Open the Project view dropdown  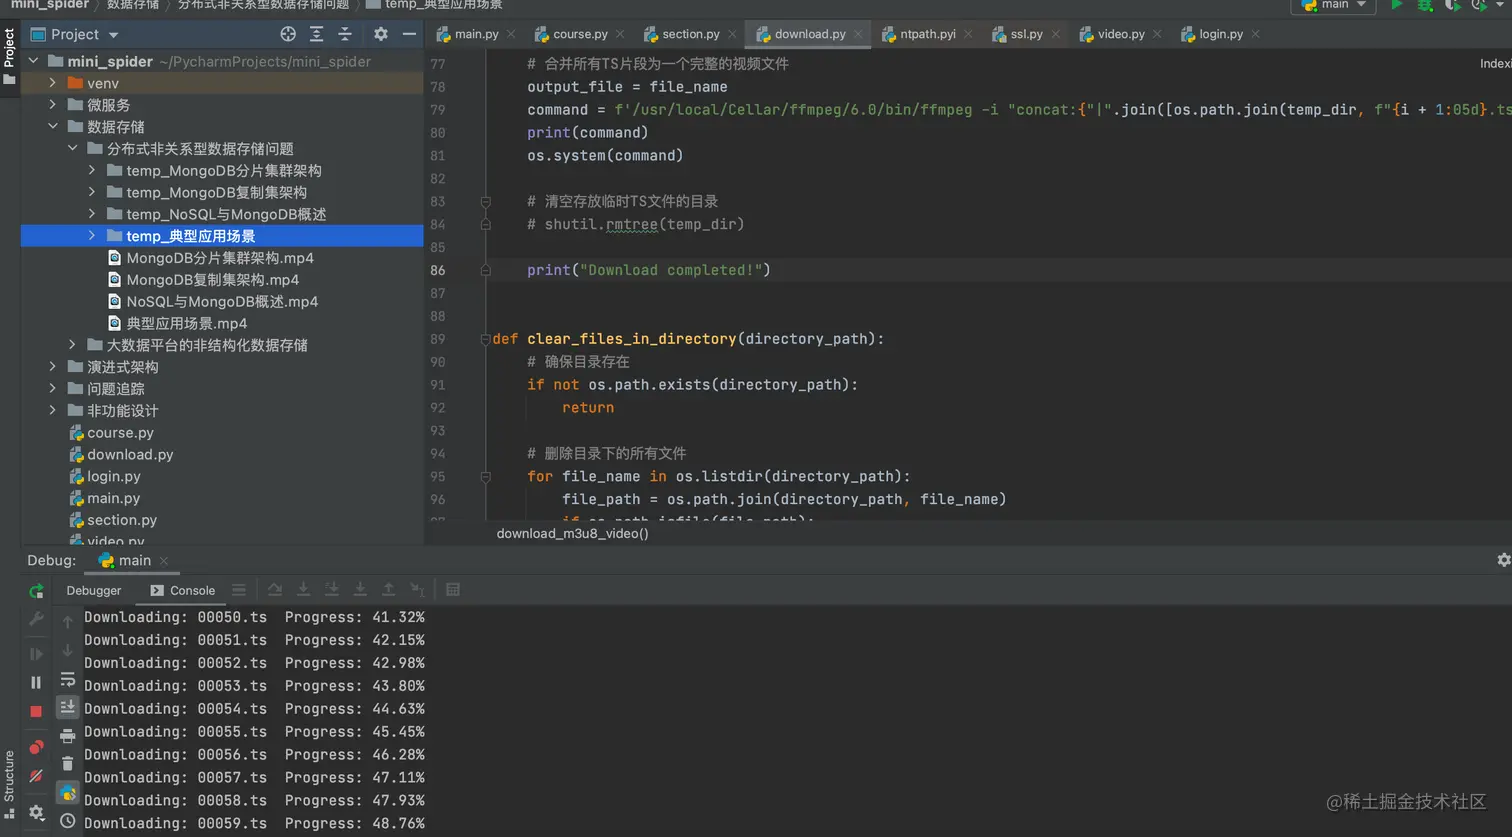point(113,35)
